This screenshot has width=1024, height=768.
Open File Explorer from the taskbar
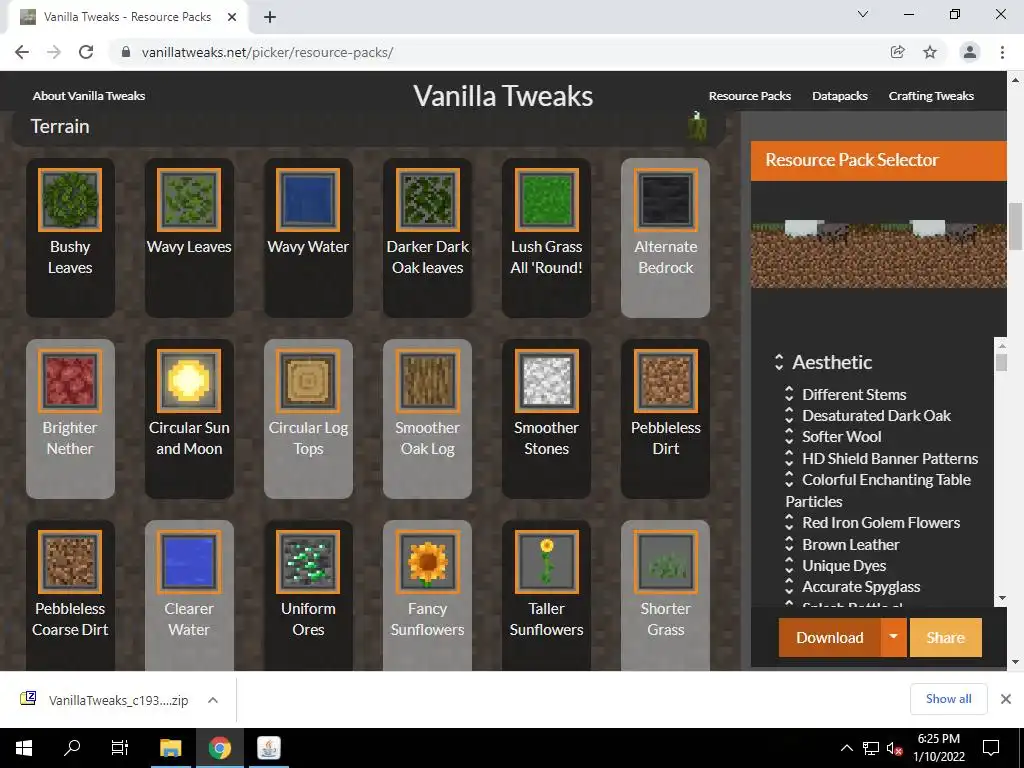[x=170, y=748]
